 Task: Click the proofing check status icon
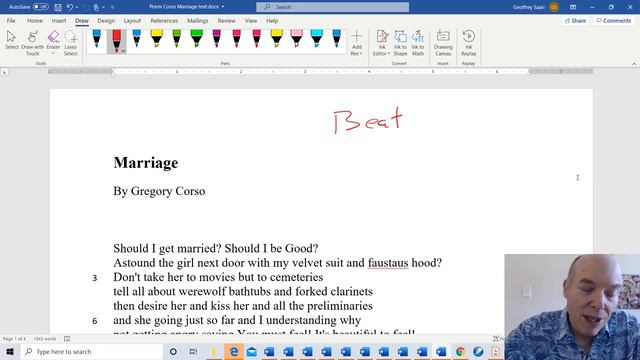[x=67, y=339]
